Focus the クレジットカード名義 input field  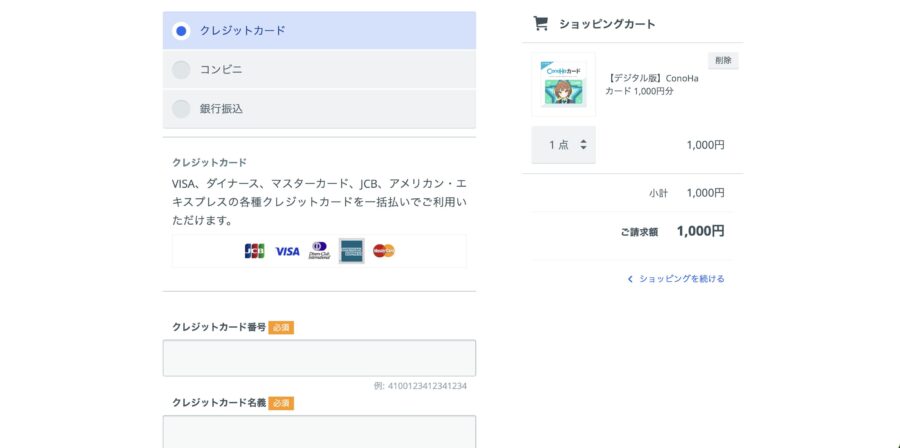click(x=319, y=432)
